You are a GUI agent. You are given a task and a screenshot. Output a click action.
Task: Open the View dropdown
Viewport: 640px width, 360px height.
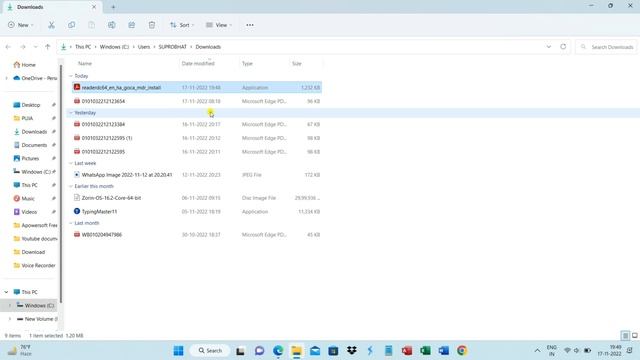(219, 25)
